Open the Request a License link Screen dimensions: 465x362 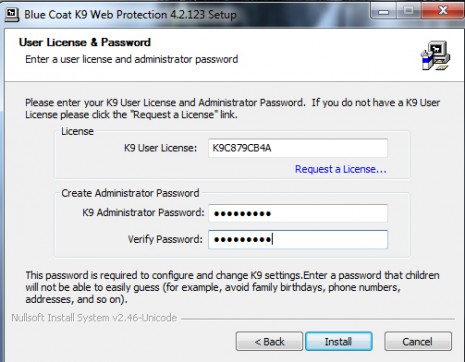[x=341, y=169]
